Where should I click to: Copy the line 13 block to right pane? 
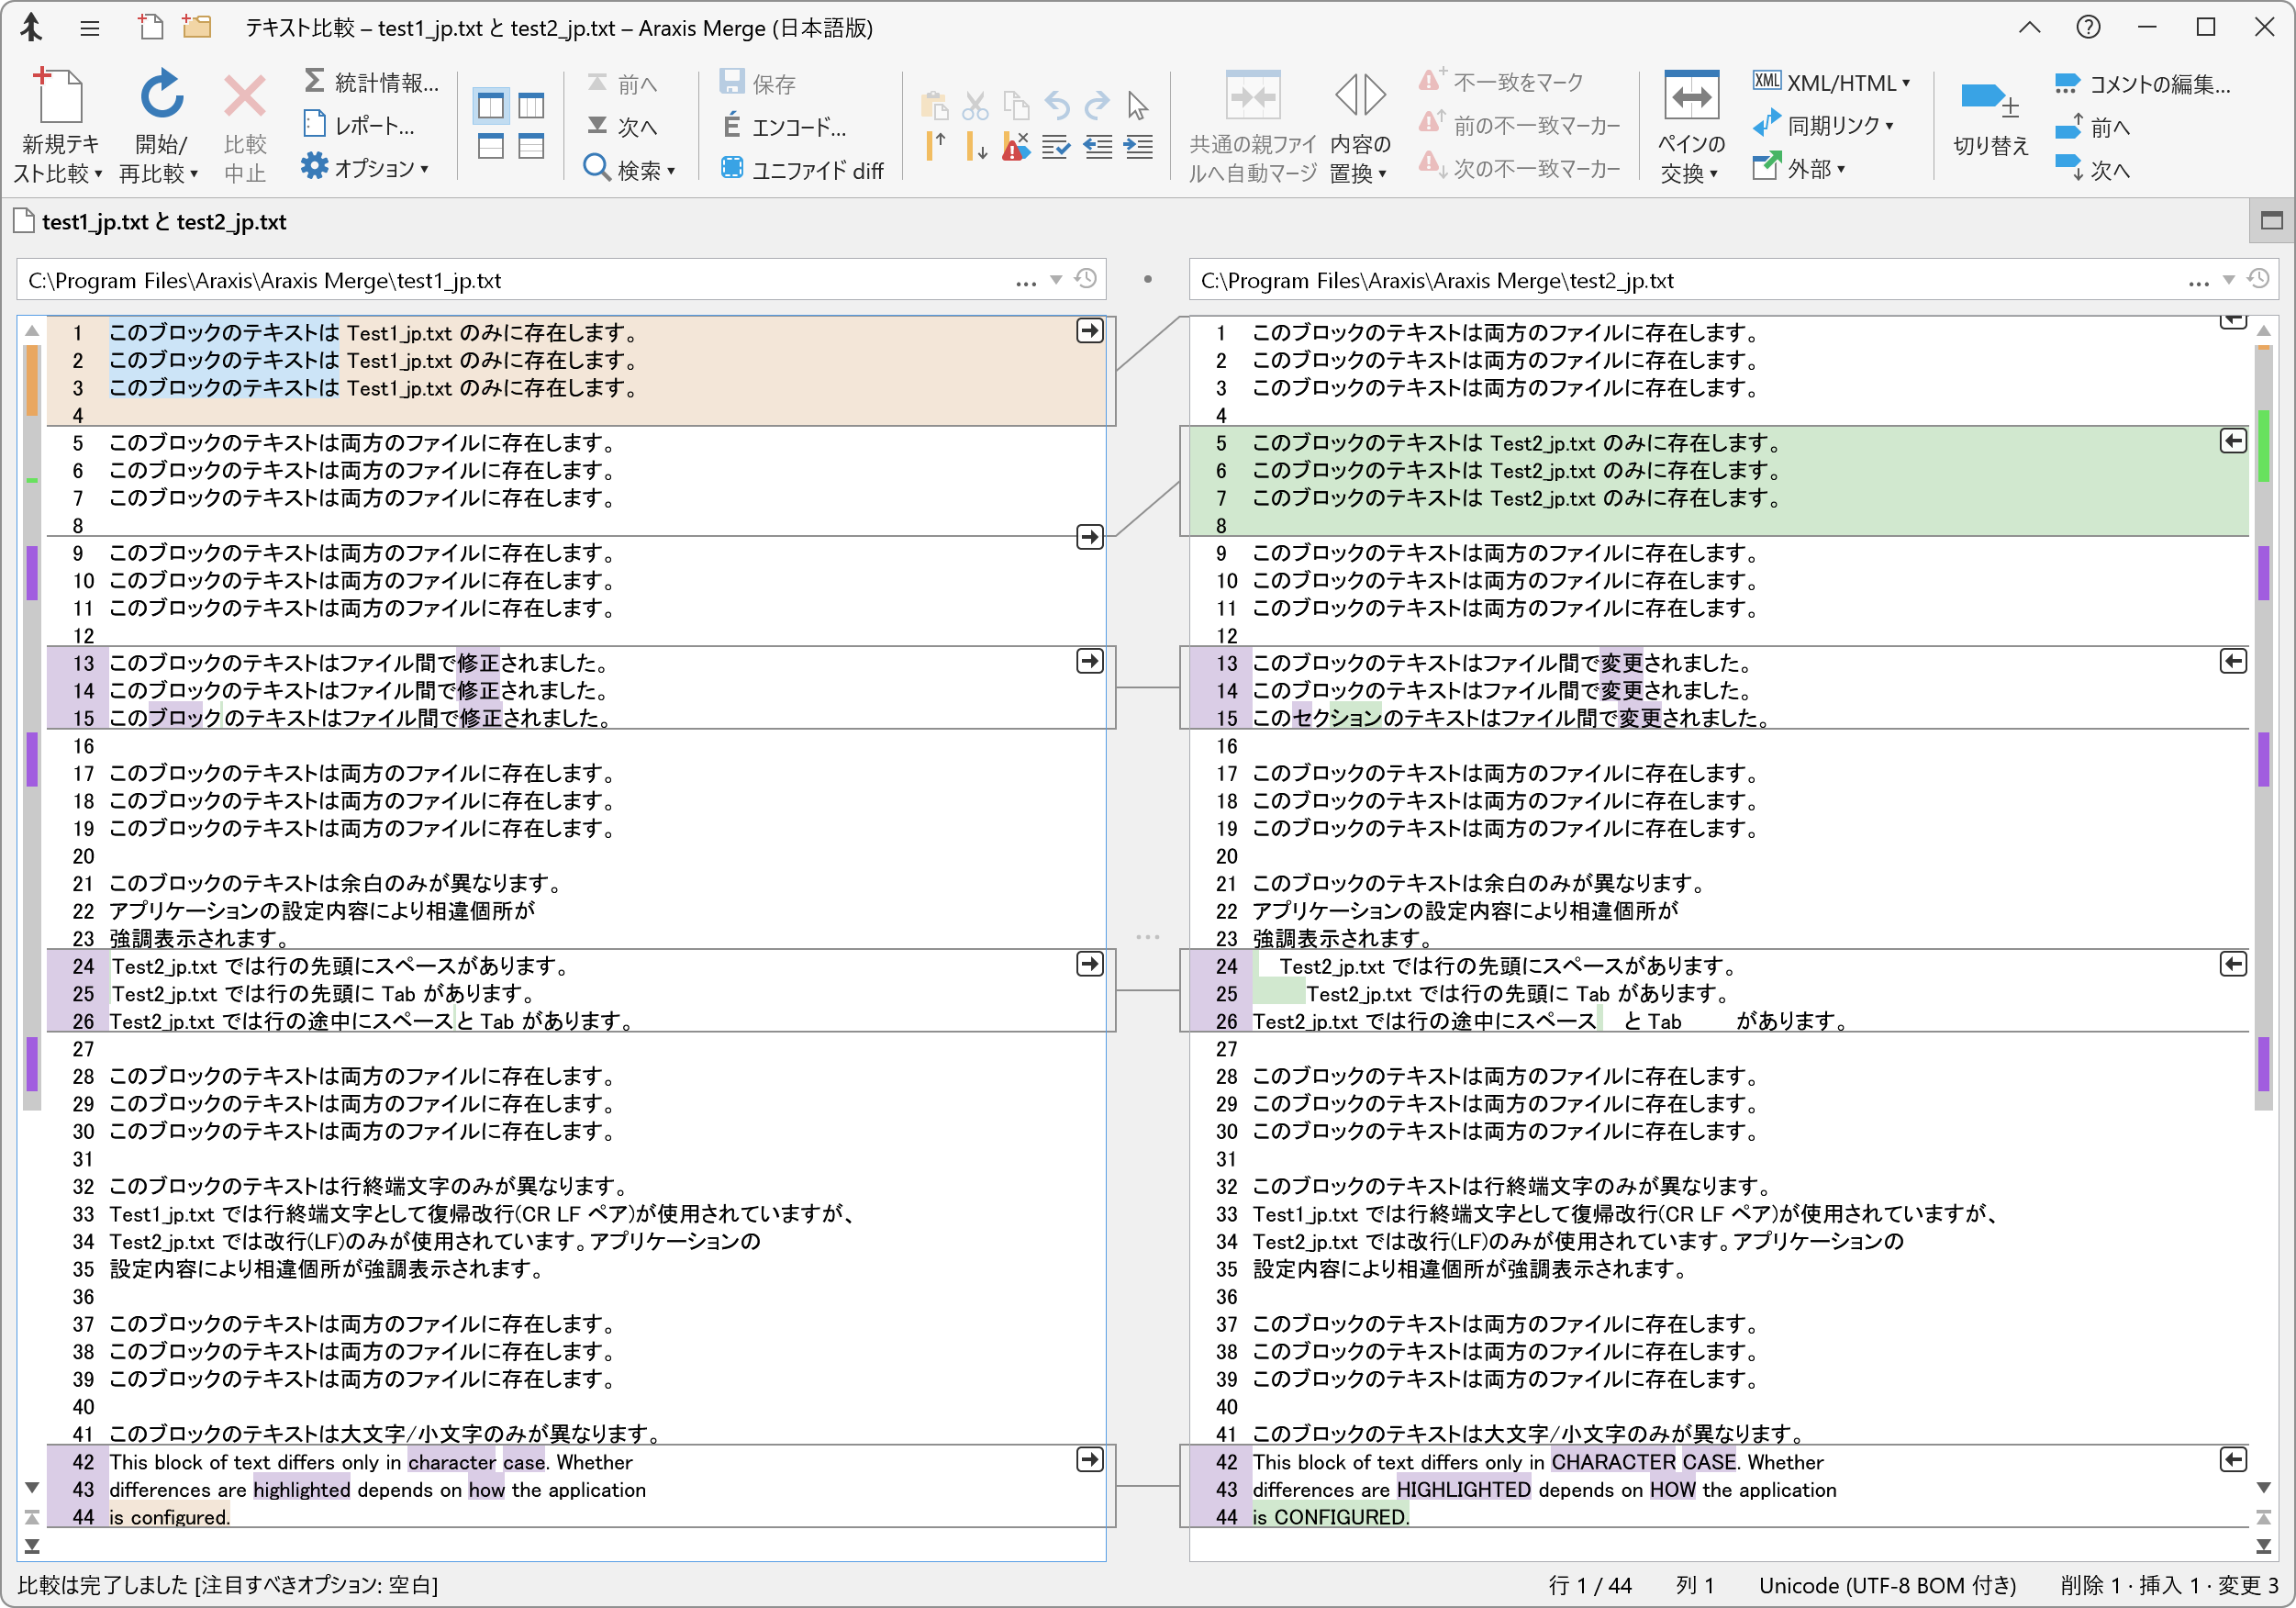tap(1089, 661)
